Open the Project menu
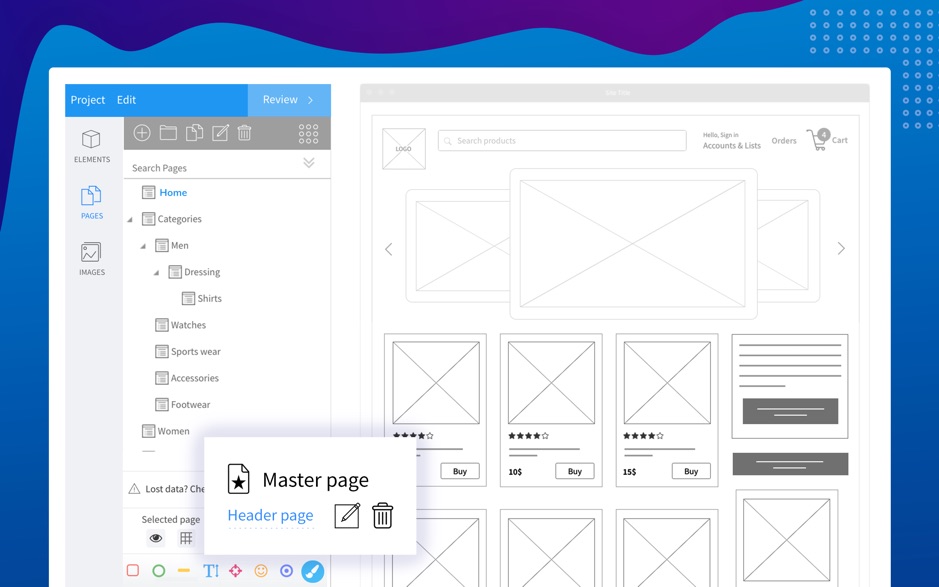939x587 pixels. click(x=88, y=100)
